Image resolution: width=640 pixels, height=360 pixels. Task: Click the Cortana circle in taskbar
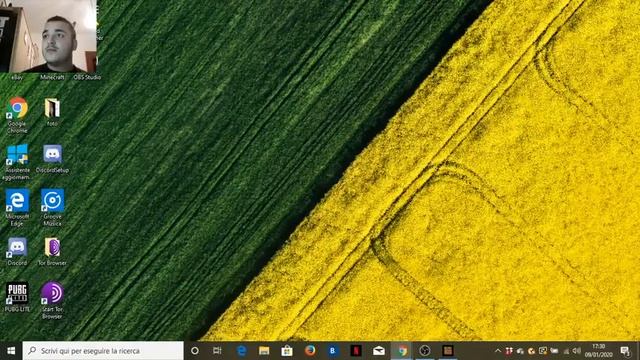point(195,351)
